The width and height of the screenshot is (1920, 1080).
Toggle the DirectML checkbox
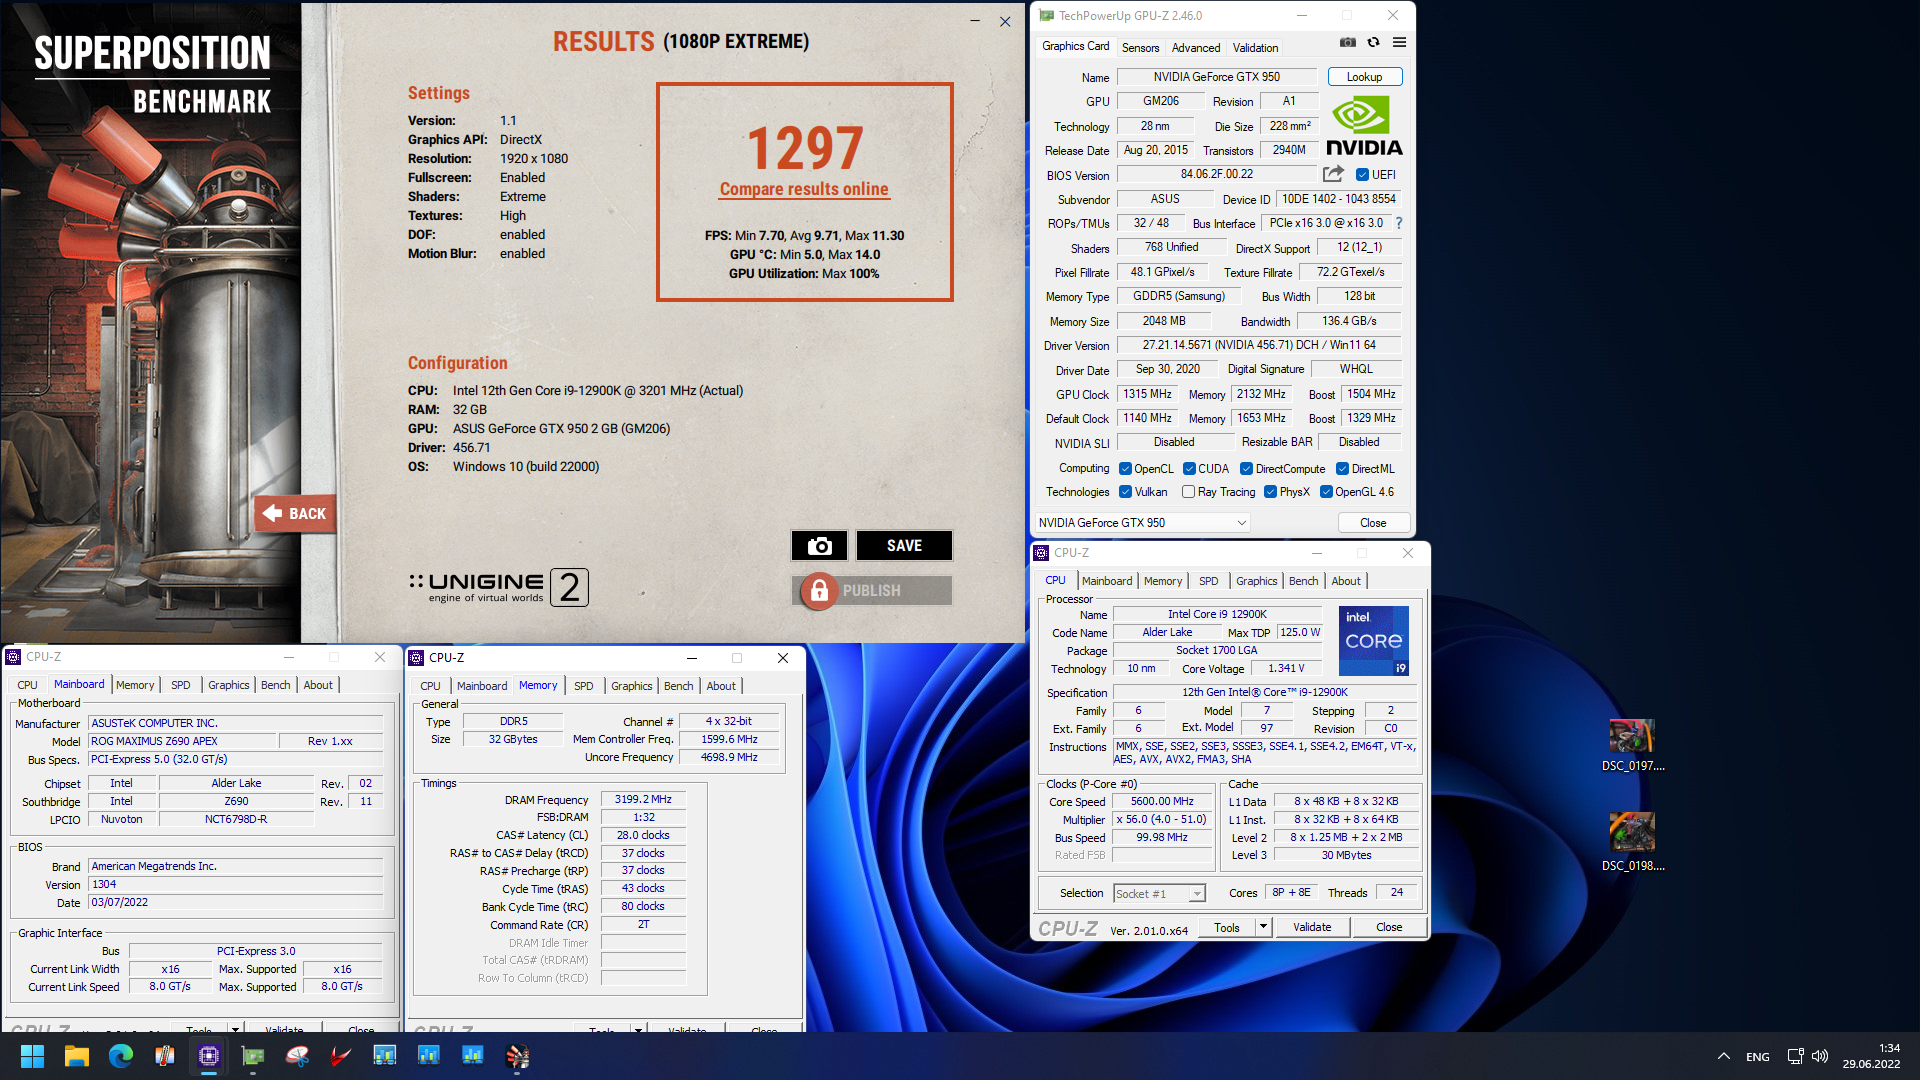pyautogui.click(x=1343, y=469)
